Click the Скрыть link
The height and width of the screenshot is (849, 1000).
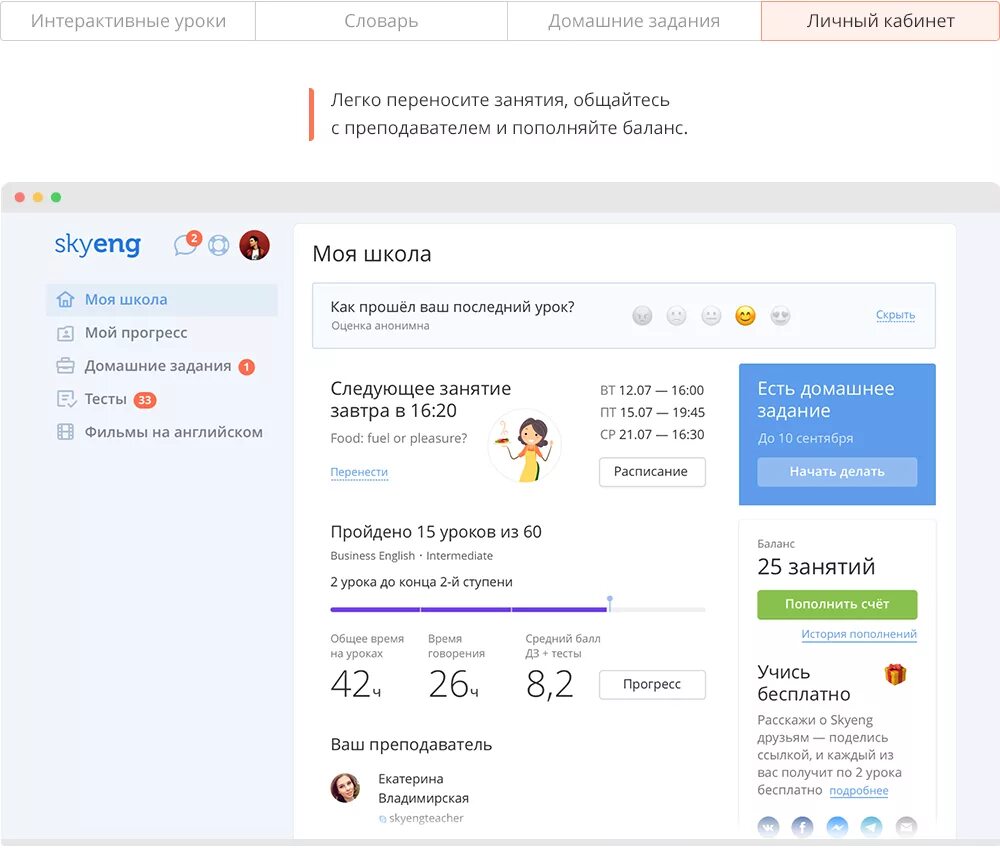pyautogui.click(x=895, y=315)
